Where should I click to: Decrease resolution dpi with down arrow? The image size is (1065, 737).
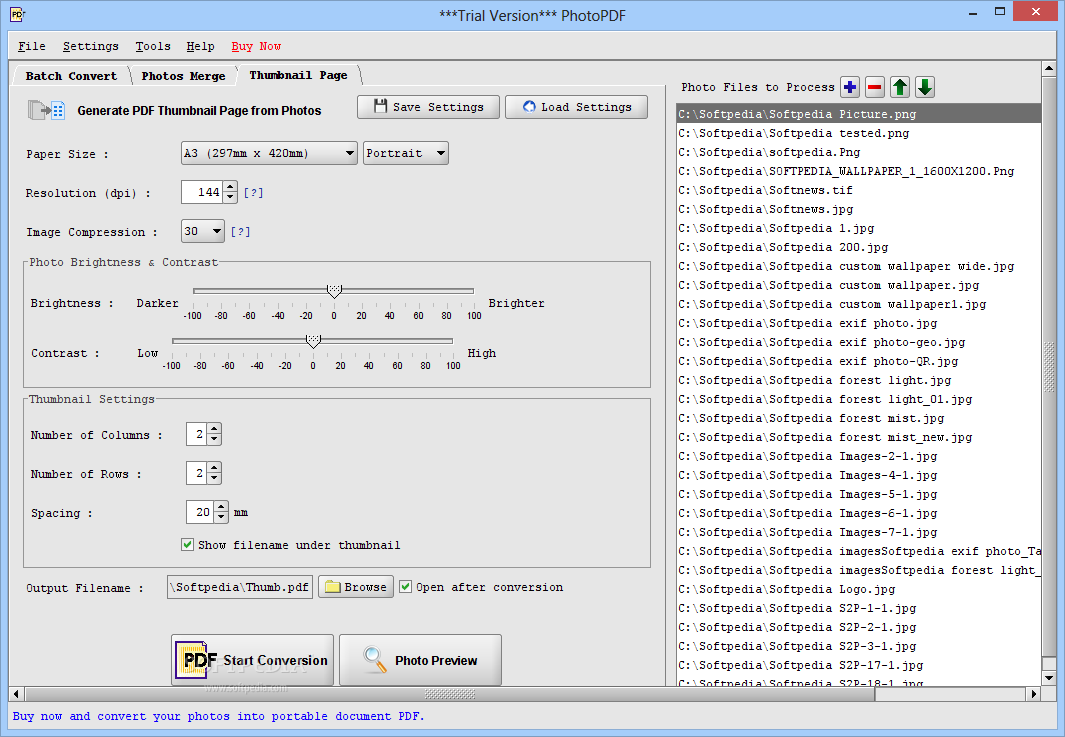230,198
